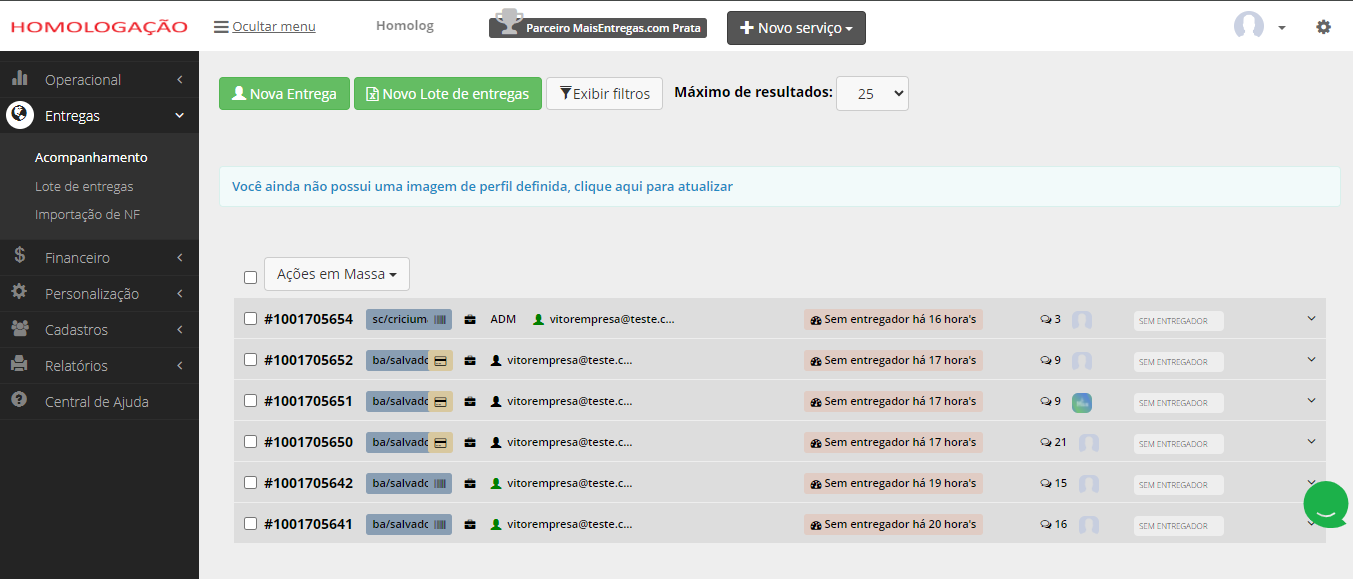Image resolution: width=1353 pixels, height=579 pixels.
Task: Select Acompanhamento in the sidebar
Action: click(91, 157)
